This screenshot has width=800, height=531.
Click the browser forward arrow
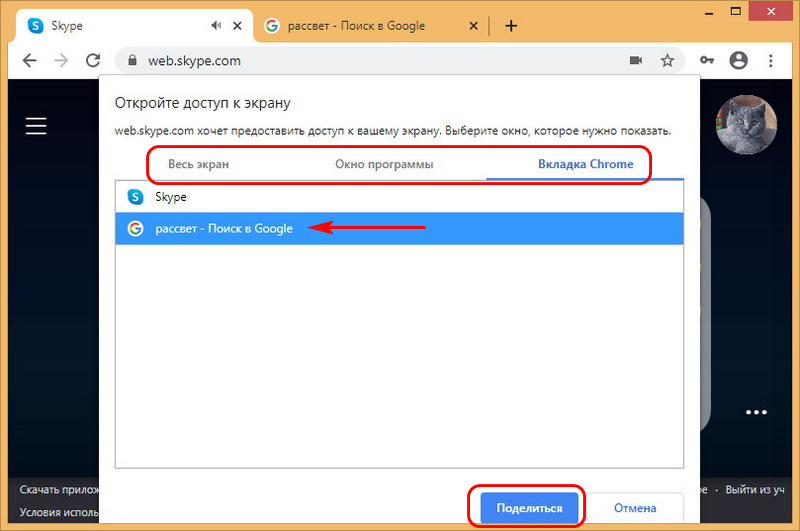(61, 61)
